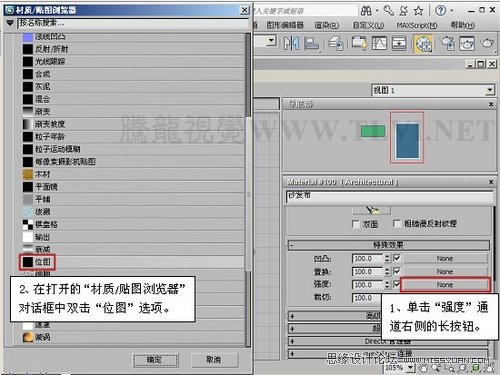500x375 pixels.
Task: Click the green Zoom Extents Selected icon
Action: [476, 368]
